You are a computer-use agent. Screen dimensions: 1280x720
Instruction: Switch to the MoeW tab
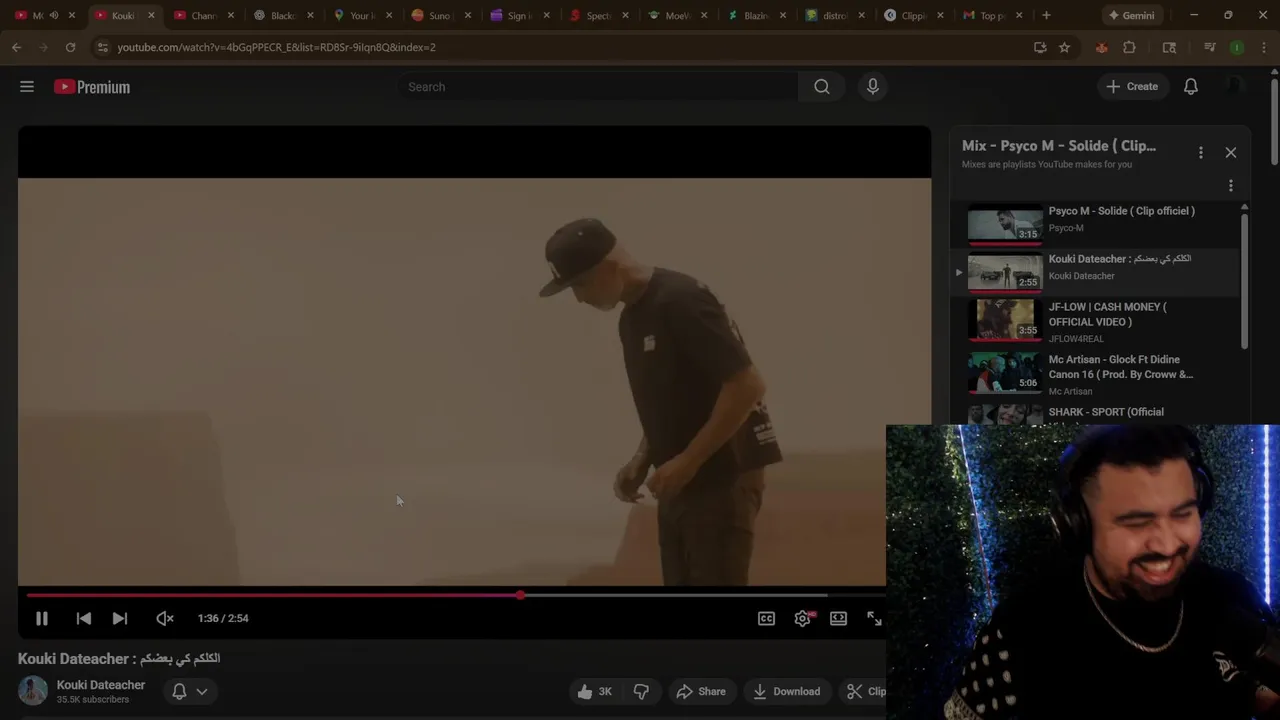pyautogui.click(x=676, y=15)
